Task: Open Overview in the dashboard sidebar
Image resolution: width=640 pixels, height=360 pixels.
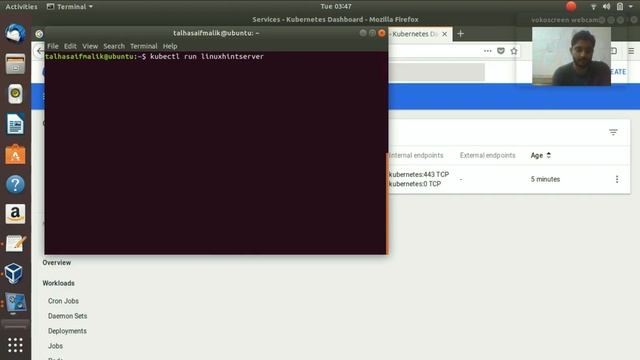Action: 57,262
